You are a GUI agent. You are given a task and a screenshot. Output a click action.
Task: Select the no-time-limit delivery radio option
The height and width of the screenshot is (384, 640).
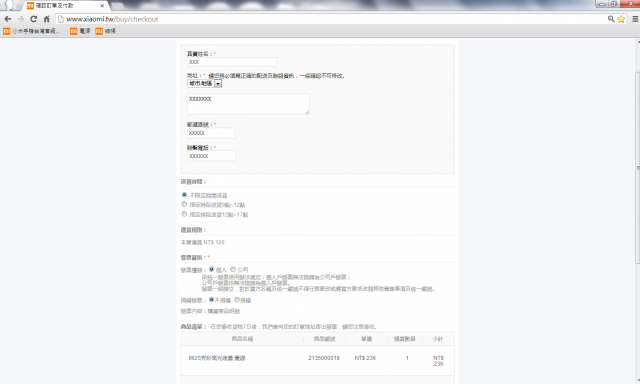pos(184,195)
